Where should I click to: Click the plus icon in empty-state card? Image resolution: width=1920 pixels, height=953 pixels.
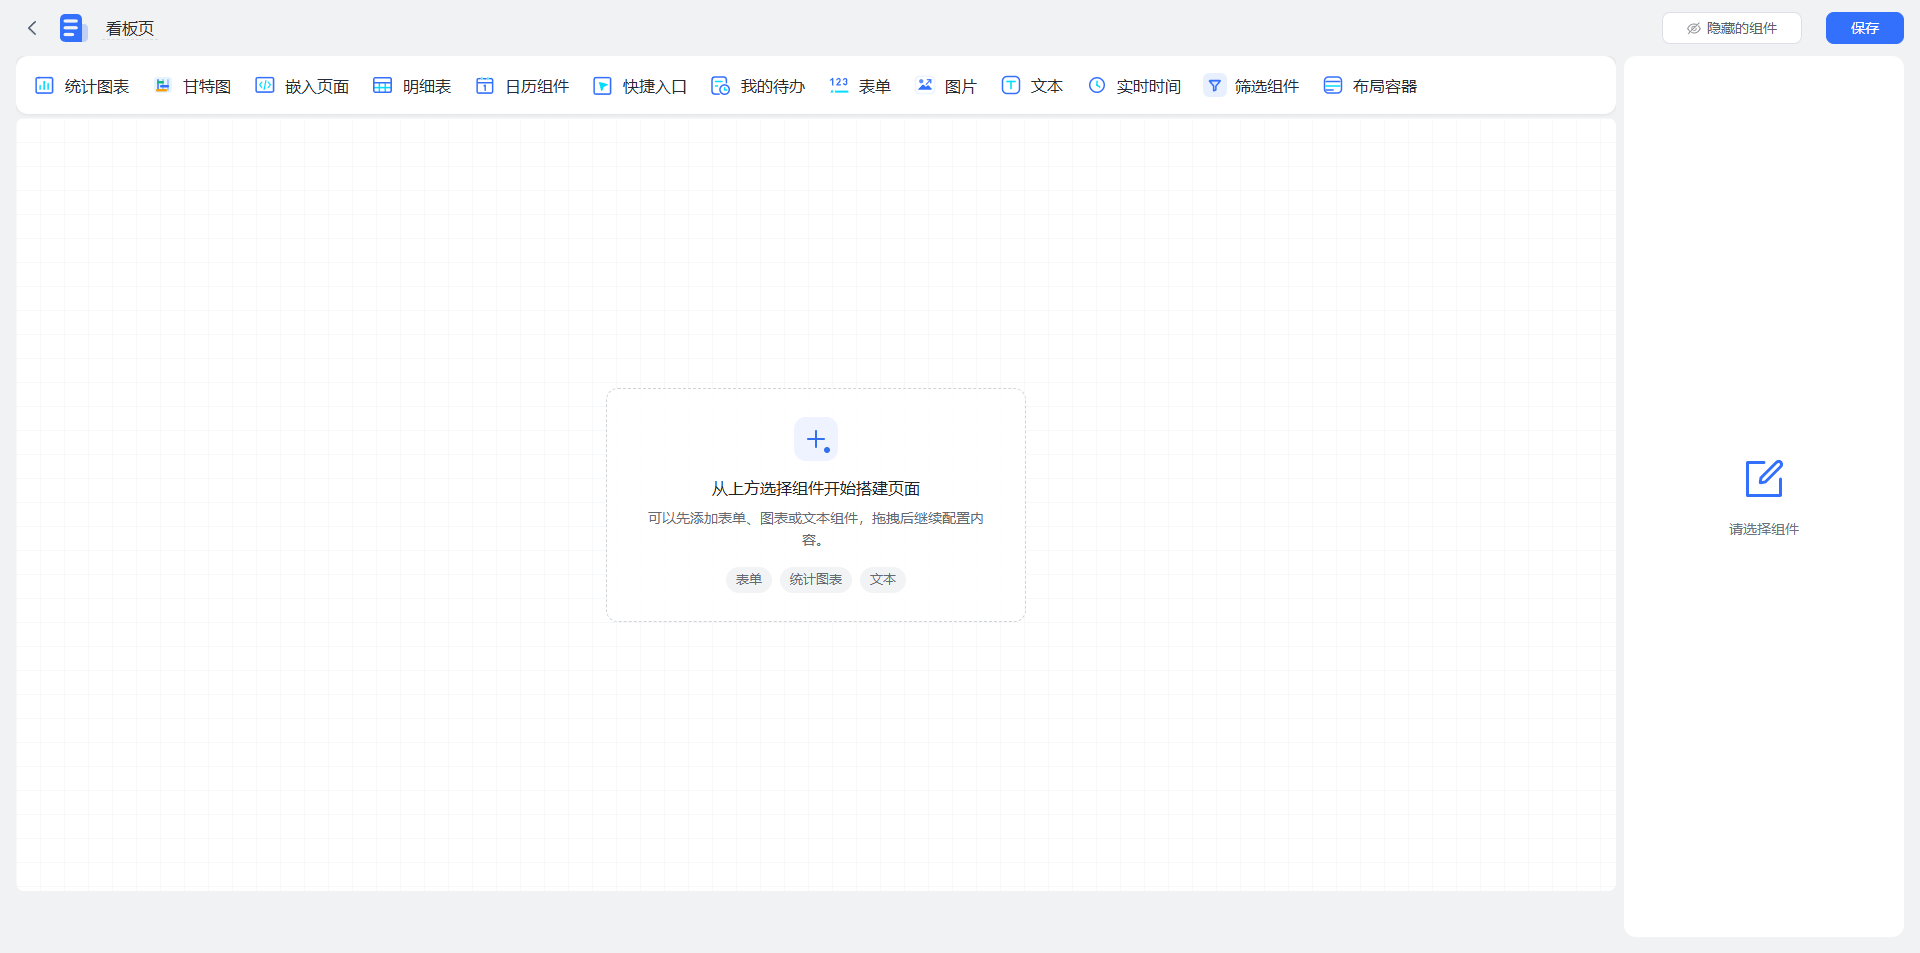click(x=816, y=439)
